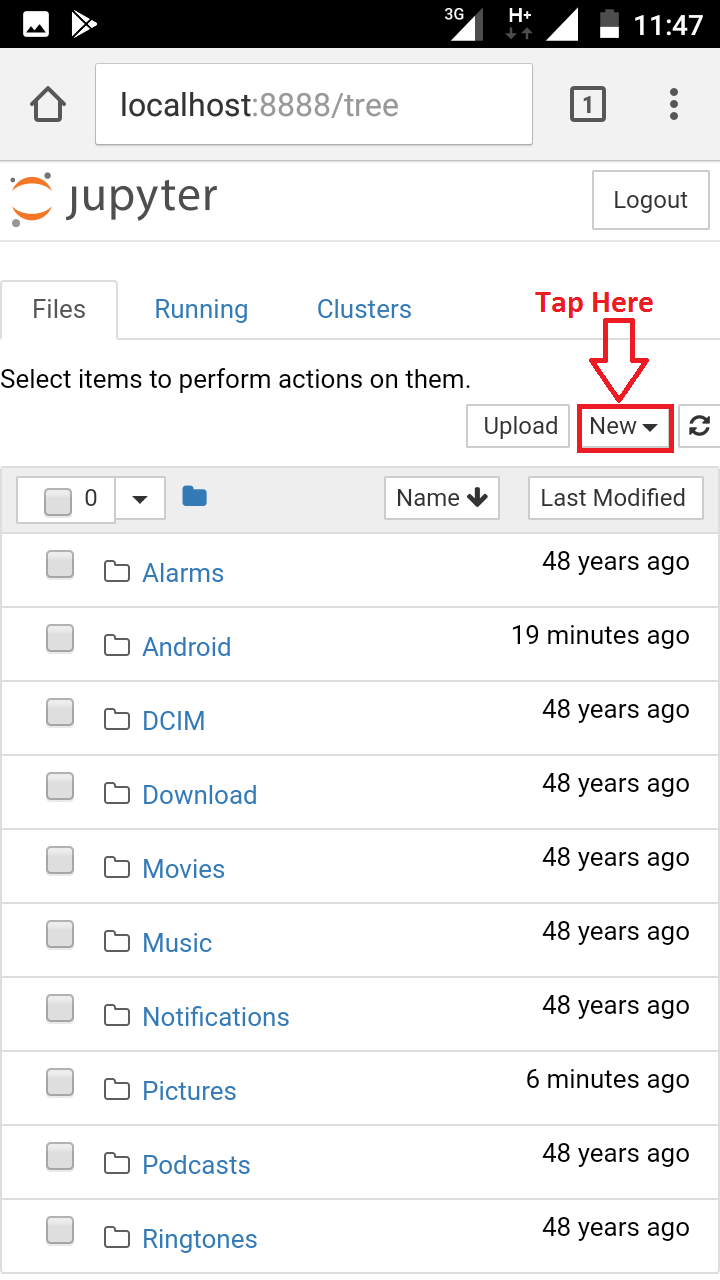This screenshot has height=1280, width=720.
Task: Open the browser overflow menu
Action: 674,103
